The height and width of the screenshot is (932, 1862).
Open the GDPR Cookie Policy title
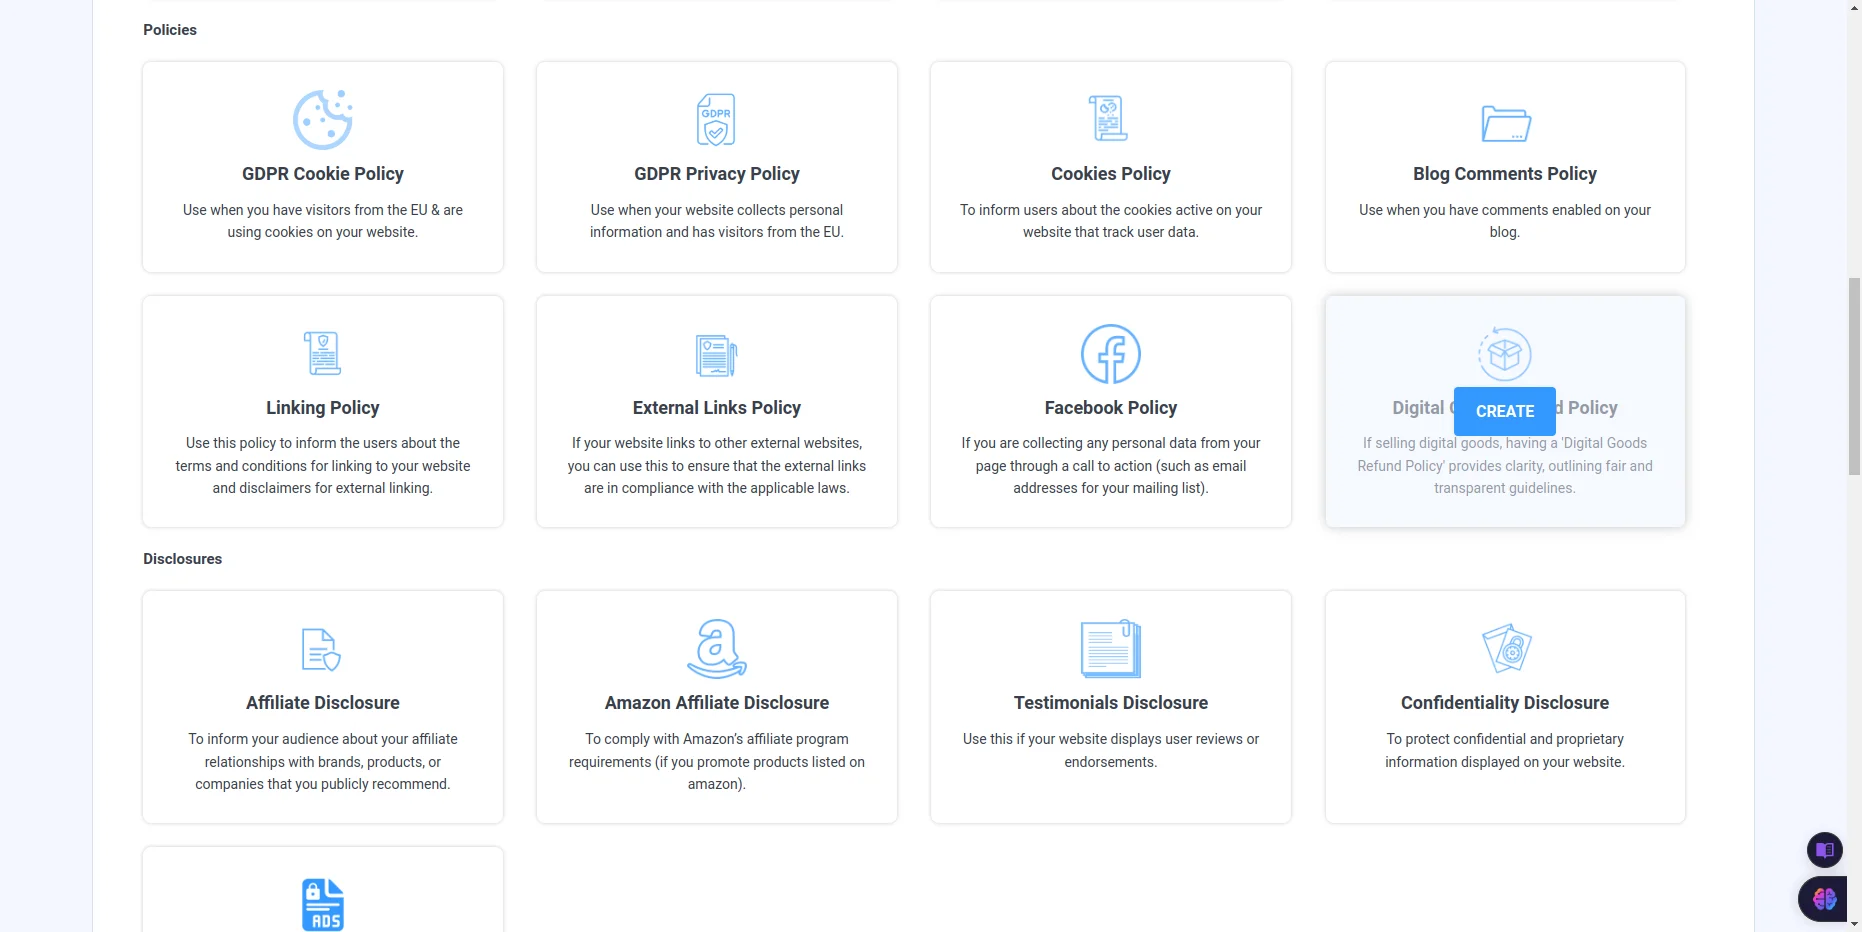(323, 174)
